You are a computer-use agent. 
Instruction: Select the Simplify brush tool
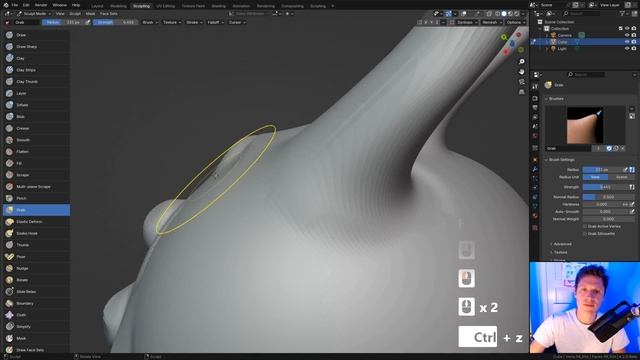point(36,327)
